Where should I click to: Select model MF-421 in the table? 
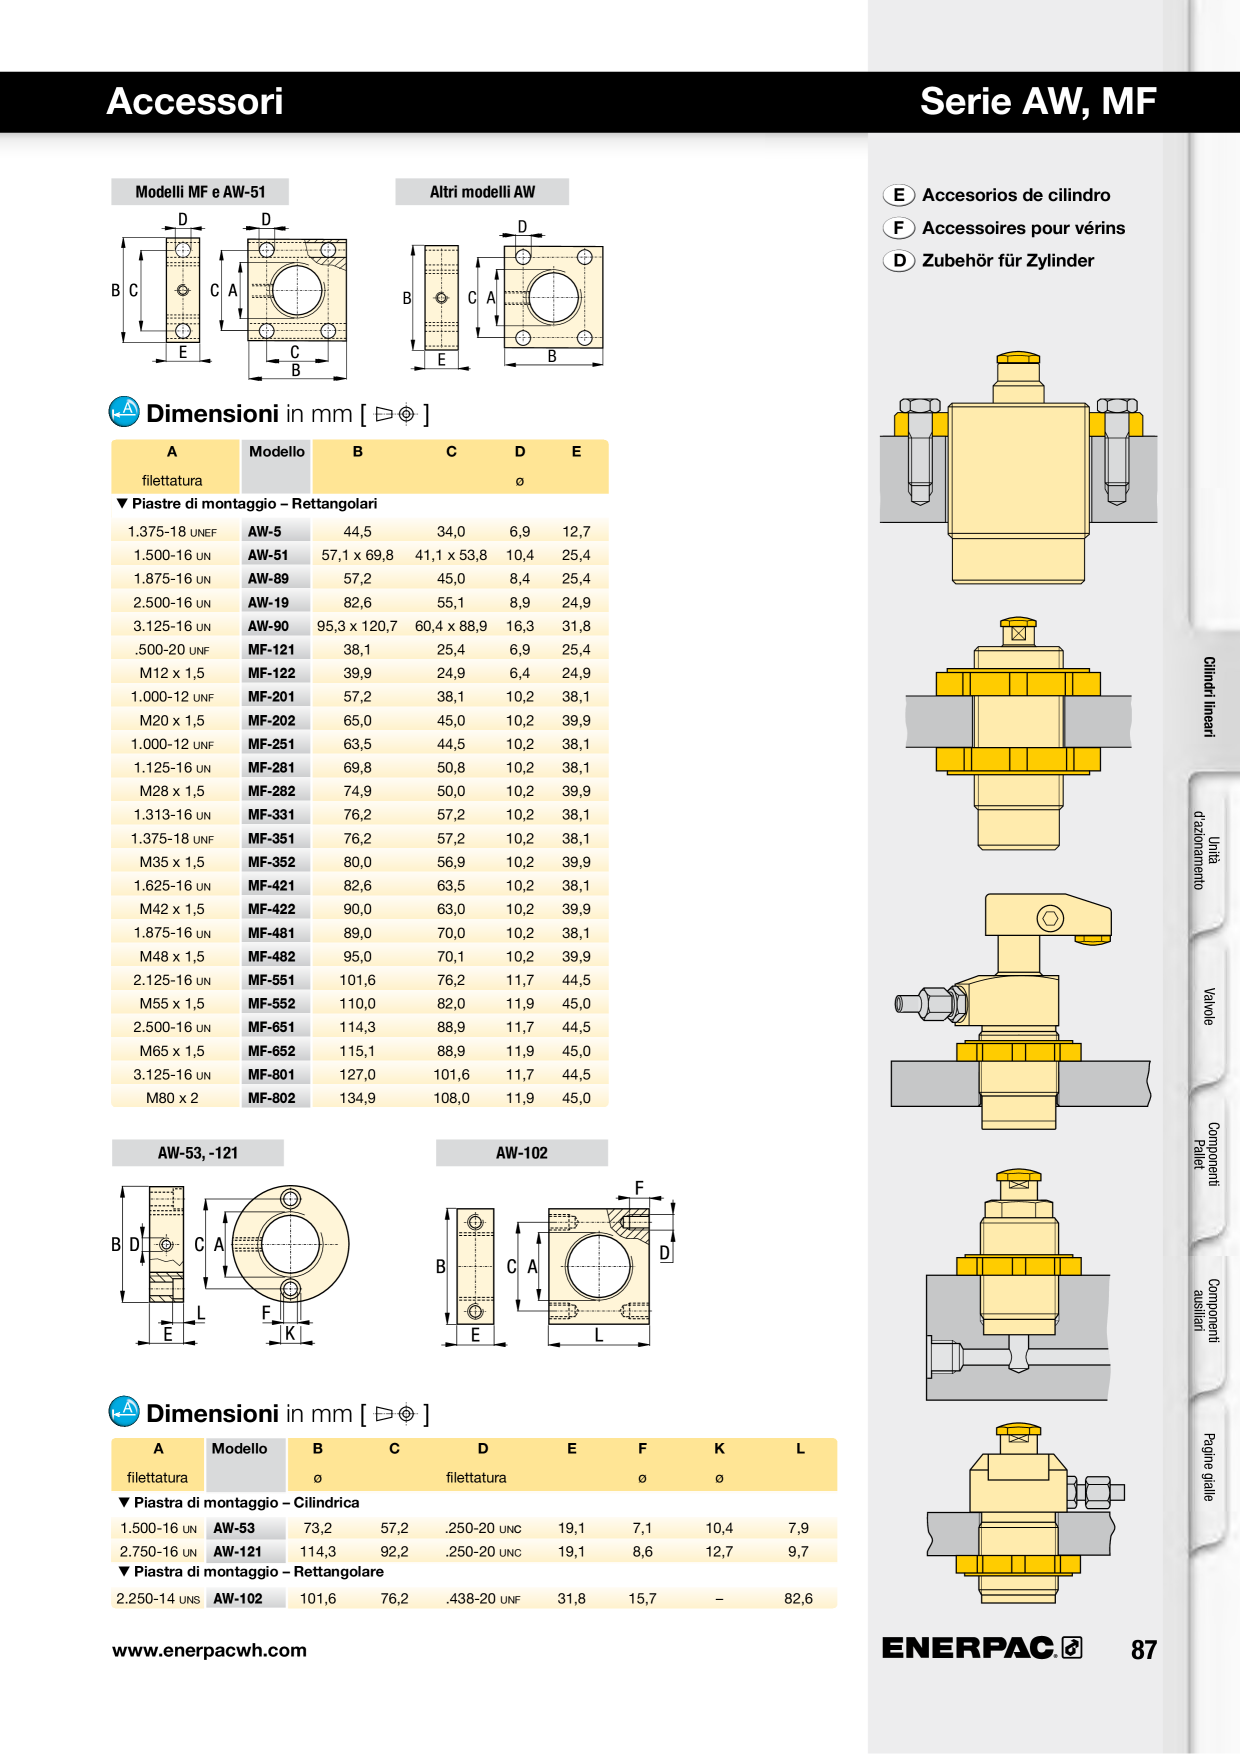(x=276, y=886)
